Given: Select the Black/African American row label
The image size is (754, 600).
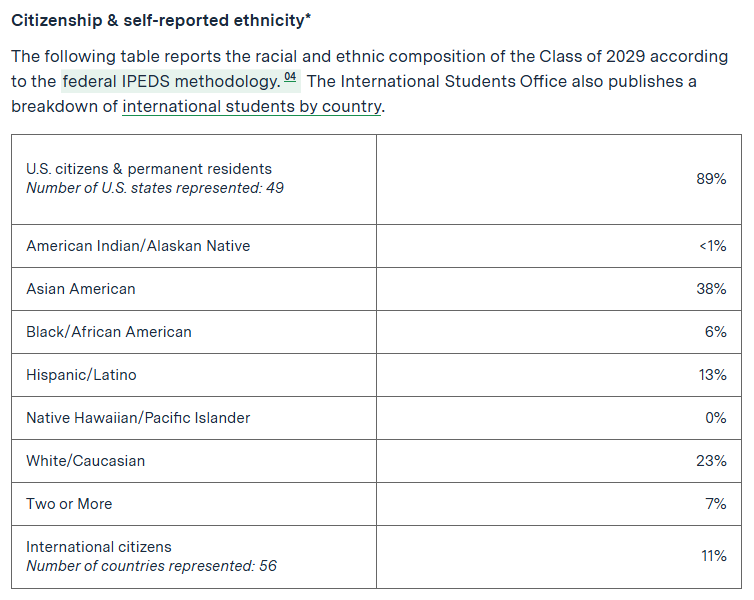Looking at the screenshot, I should tap(109, 332).
